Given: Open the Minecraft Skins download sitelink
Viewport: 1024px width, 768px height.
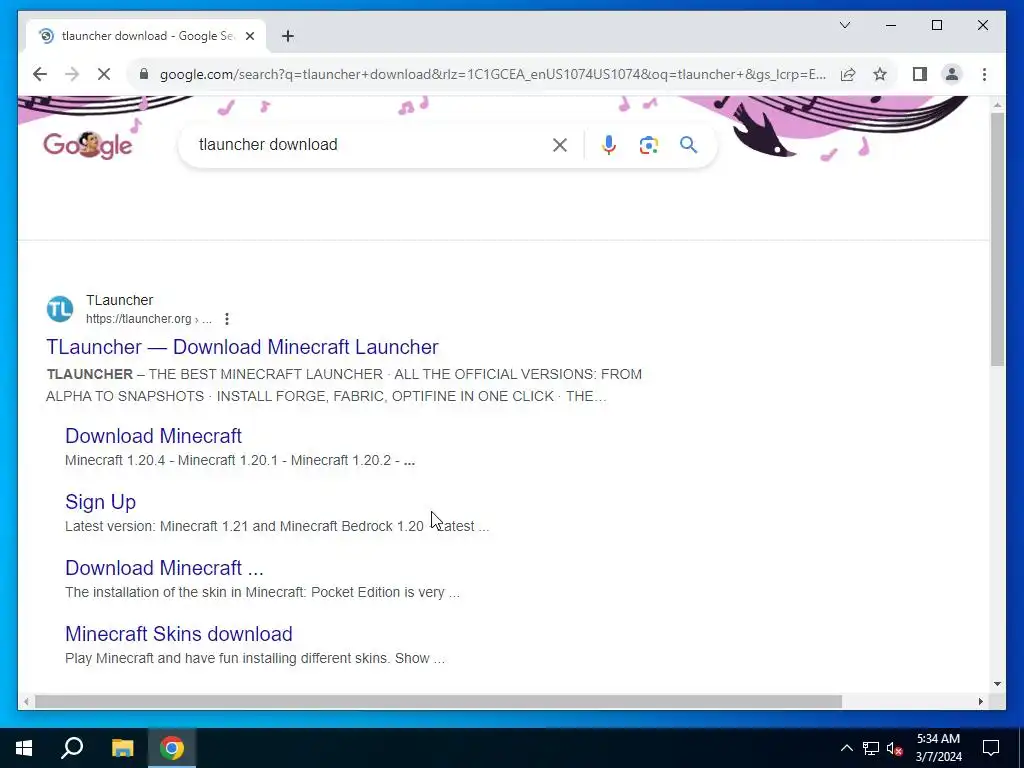Looking at the screenshot, I should pyautogui.click(x=179, y=633).
